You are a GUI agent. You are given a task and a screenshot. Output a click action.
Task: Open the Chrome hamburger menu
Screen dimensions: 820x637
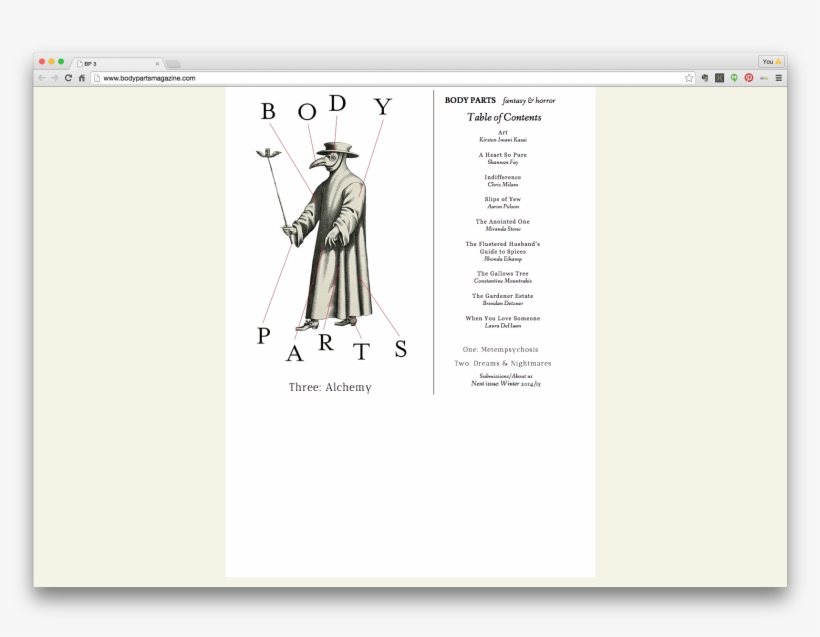pos(778,78)
